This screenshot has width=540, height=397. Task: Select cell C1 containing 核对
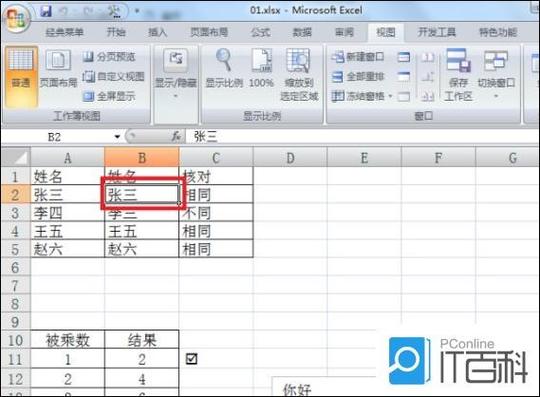tap(216, 176)
